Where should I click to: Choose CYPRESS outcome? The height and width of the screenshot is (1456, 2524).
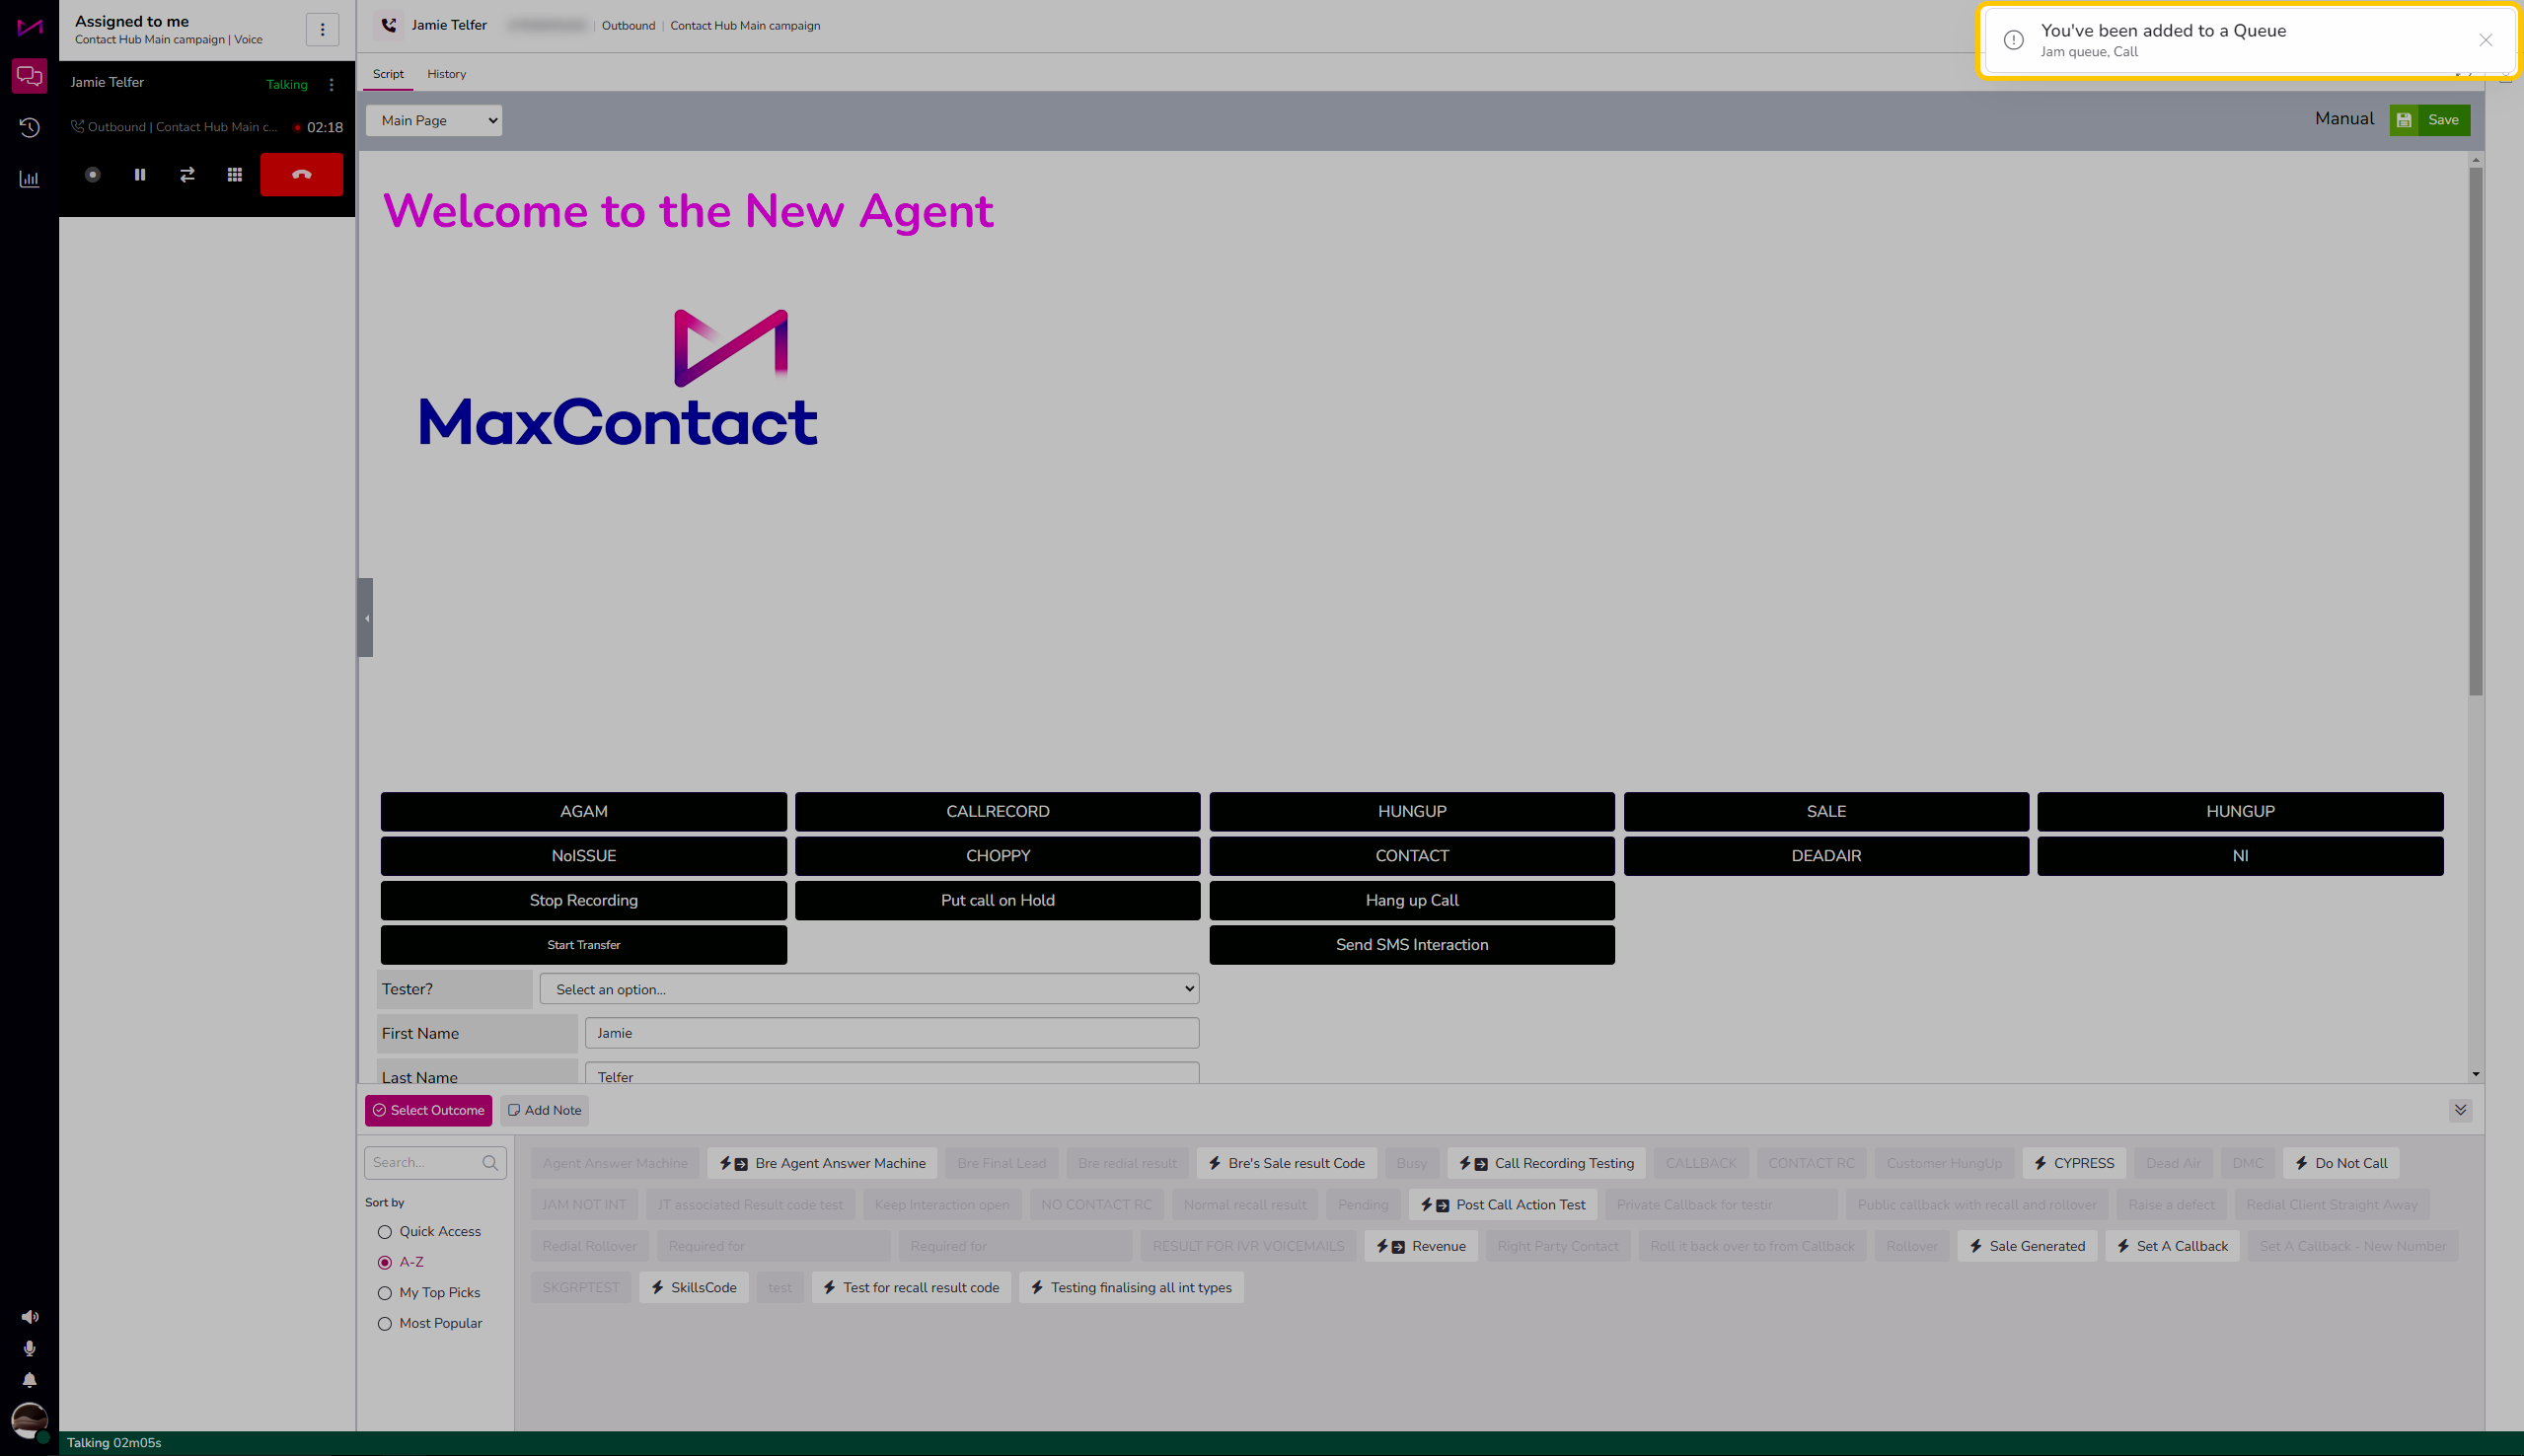click(2075, 1163)
